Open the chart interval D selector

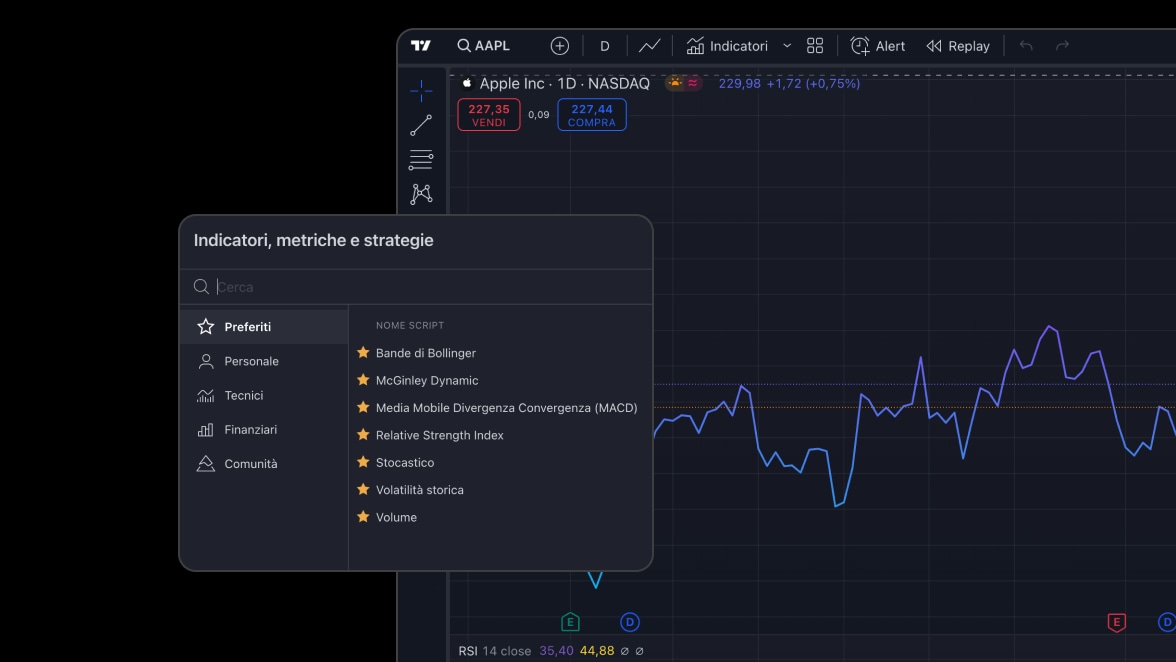tap(603, 45)
